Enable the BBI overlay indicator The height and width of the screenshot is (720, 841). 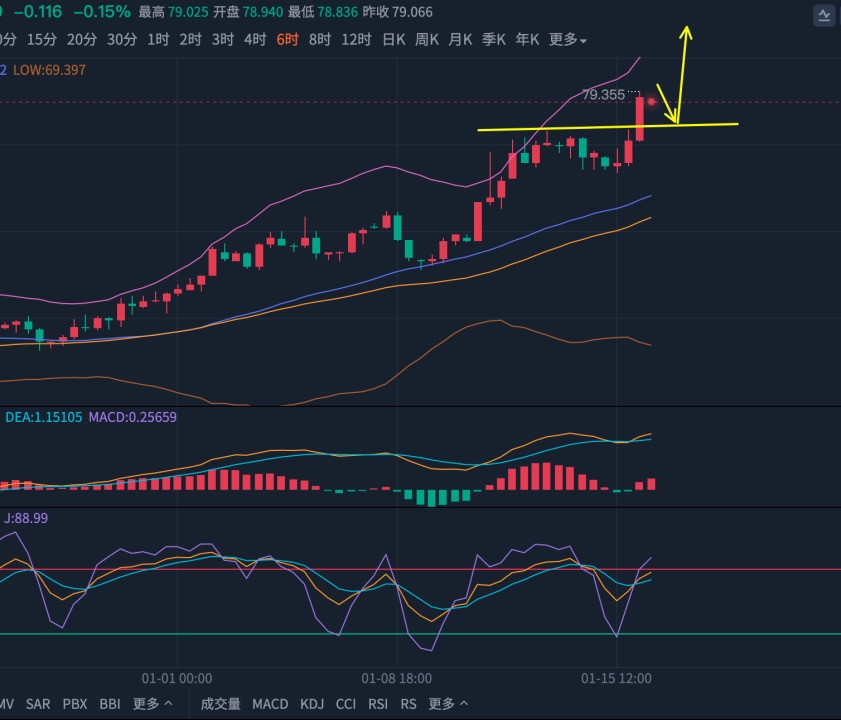(x=110, y=704)
